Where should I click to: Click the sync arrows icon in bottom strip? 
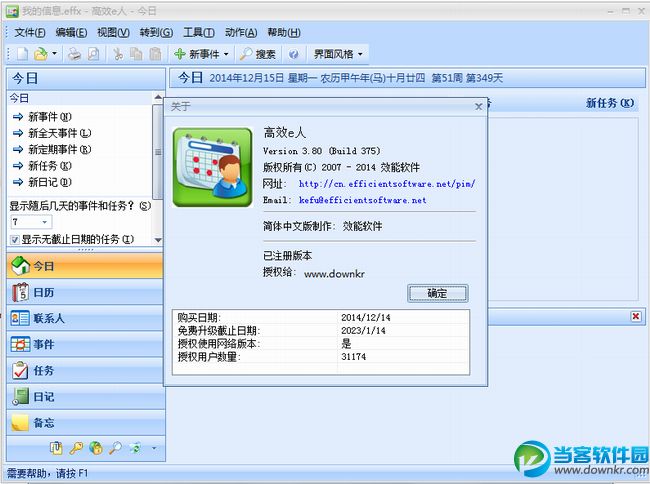tap(135, 448)
